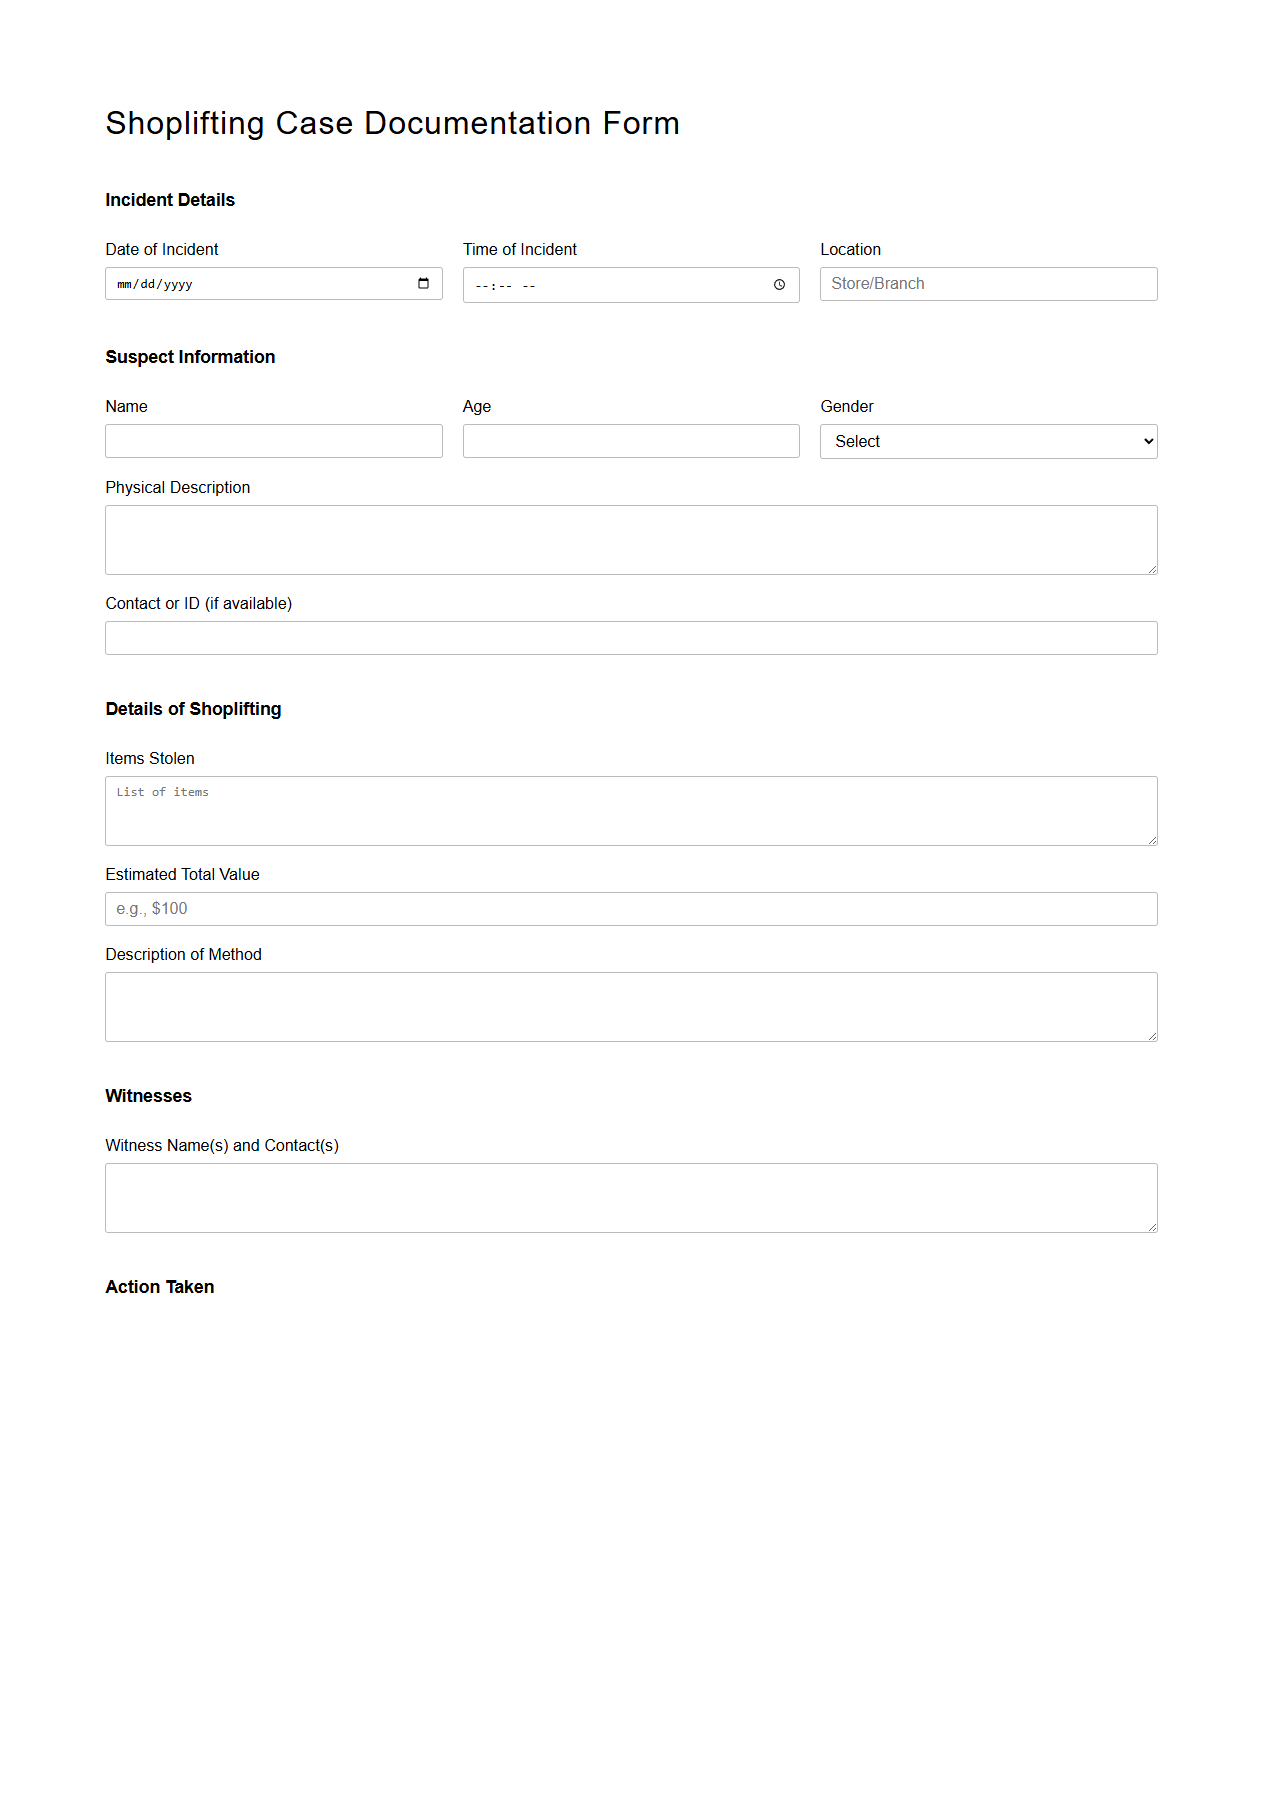The height and width of the screenshot is (1795, 1263).
Task: Select the Description of Method text area
Action: pyautogui.click(x=630, y=1006)
